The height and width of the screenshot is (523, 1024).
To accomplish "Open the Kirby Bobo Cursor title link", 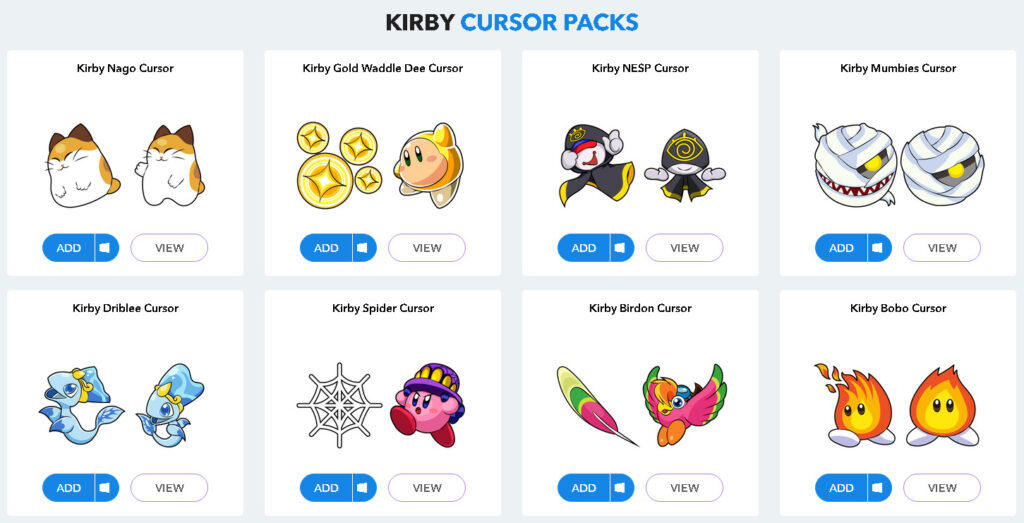I will pyautogui.click(x=898, y=308).
